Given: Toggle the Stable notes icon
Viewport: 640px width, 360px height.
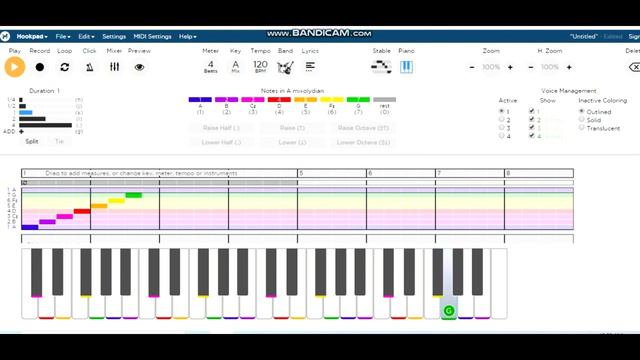Looking at the screenshot, I should pyautogui.click(x=381, y=67).
